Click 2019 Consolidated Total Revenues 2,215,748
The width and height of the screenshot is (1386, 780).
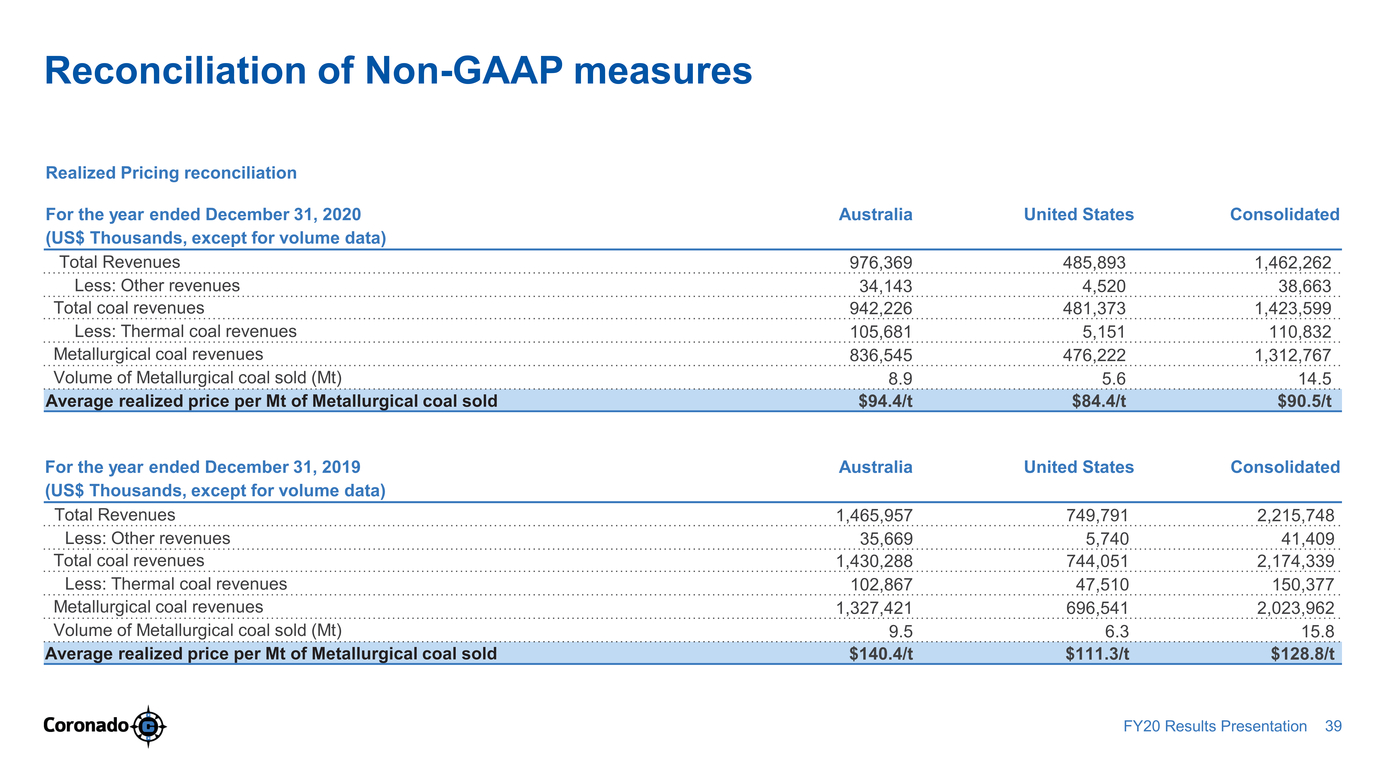1296,516
